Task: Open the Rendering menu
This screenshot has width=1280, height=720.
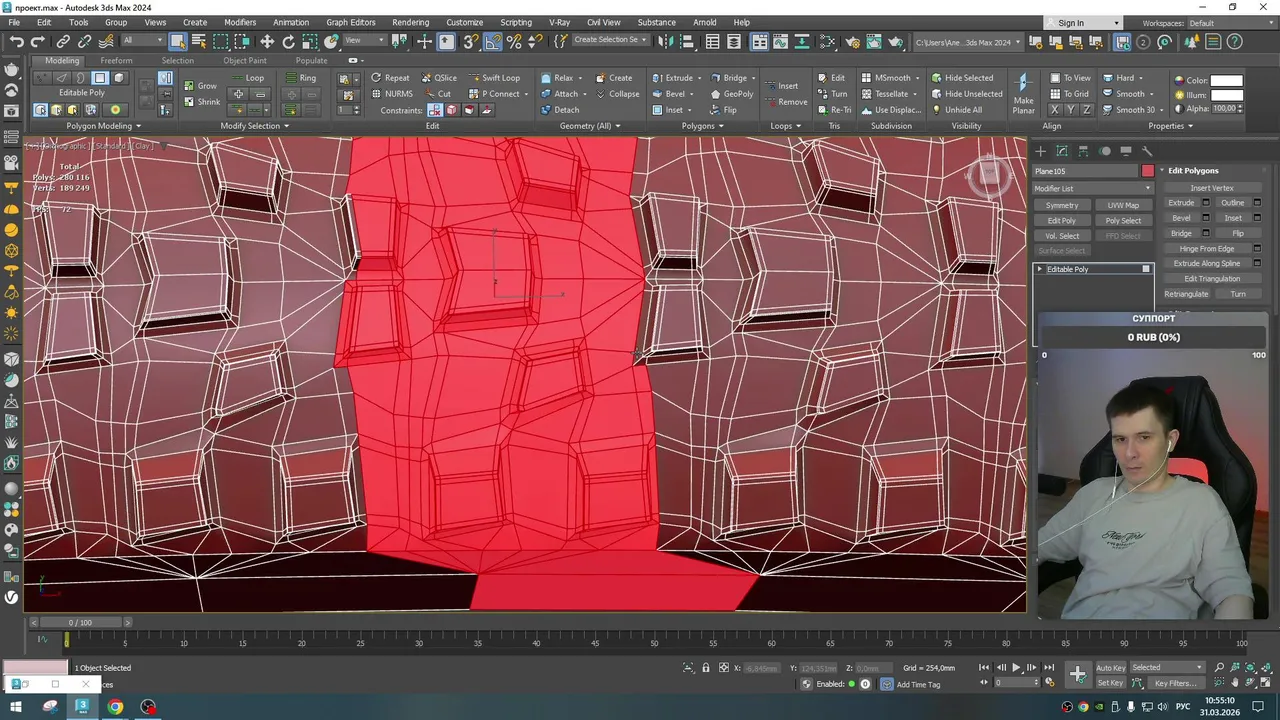Action: [410, 22]
